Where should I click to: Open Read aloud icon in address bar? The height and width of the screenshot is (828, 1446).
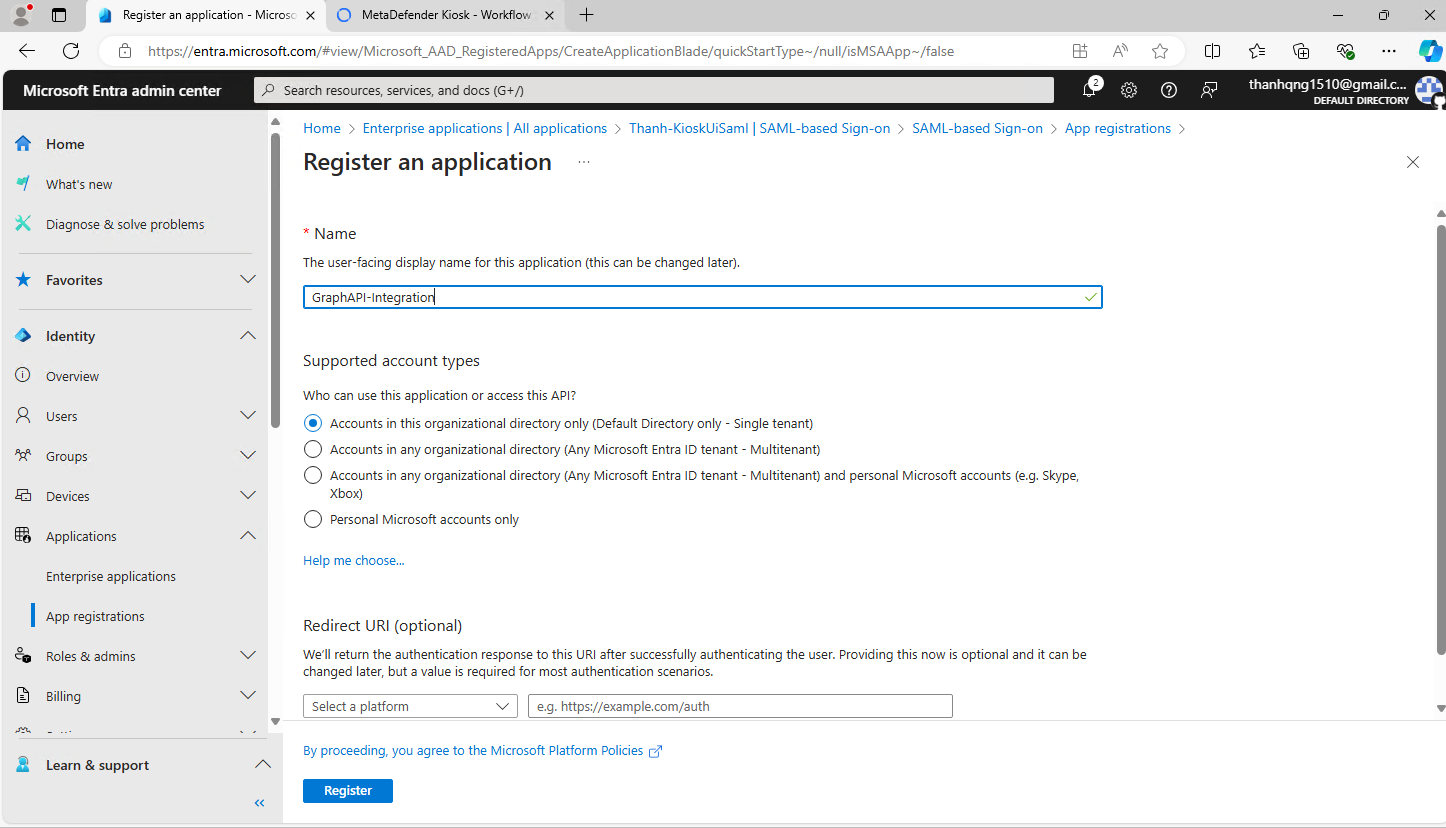point(1120,51)
